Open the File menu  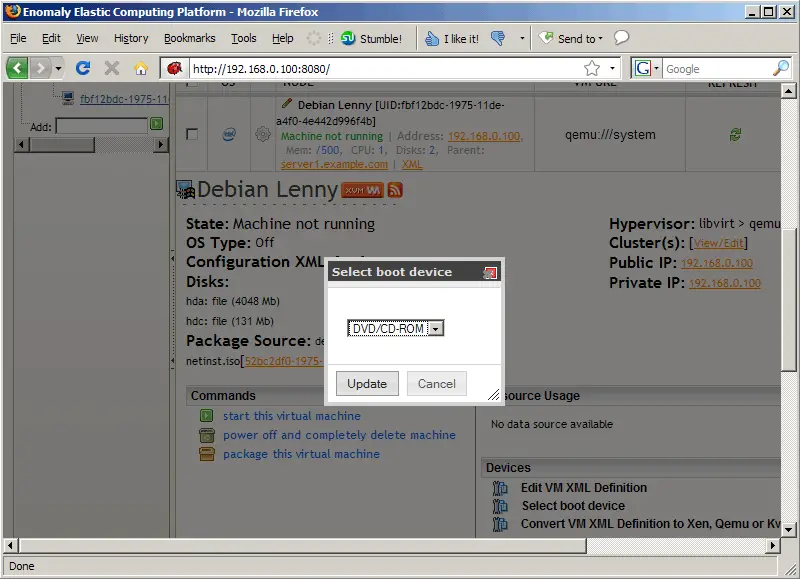[18, 38]
